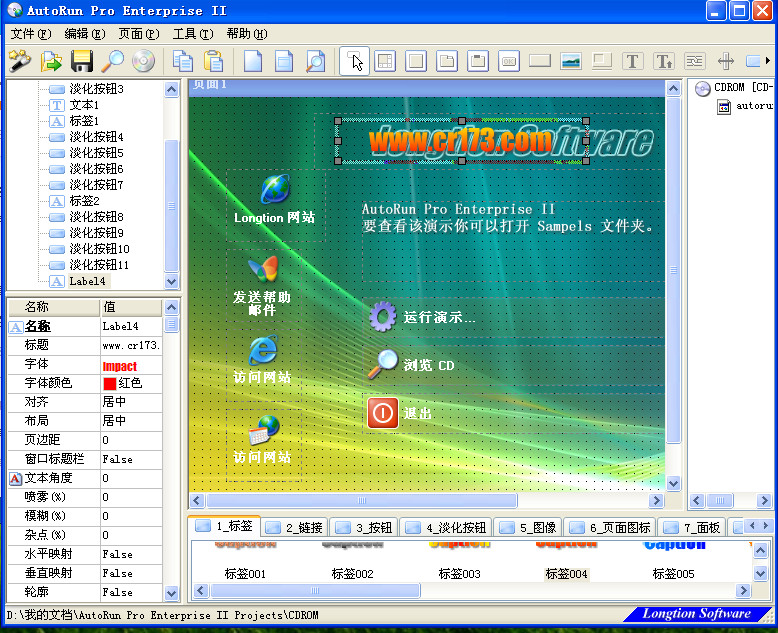The height and width of the screenshot is (633, 778).
Task: Click the plain square frame object tool
Action: (x=416, y=61)
